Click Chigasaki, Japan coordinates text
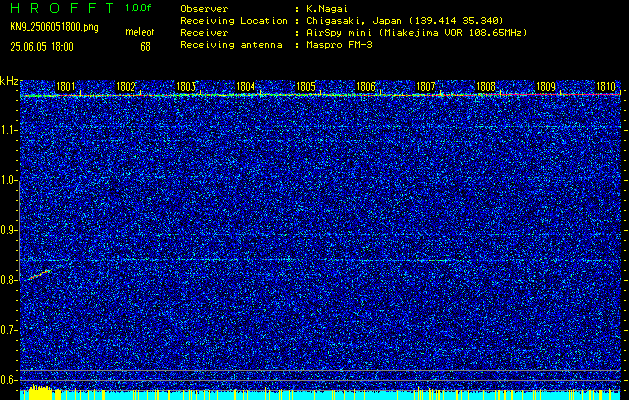The height and width of the screenshot is (400, 629). (x=404, y=21)
